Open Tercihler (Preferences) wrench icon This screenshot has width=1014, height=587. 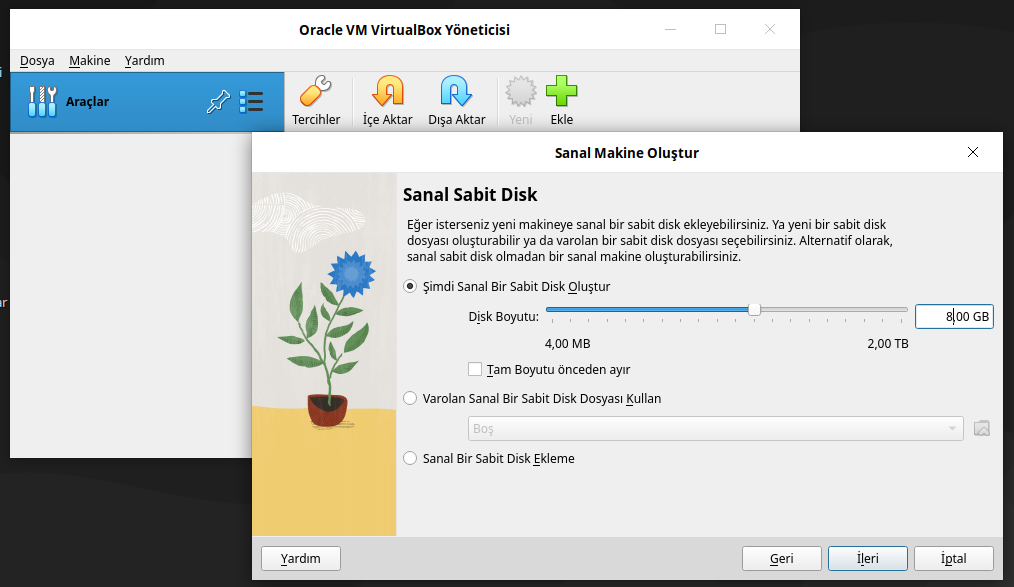[315, 94]
